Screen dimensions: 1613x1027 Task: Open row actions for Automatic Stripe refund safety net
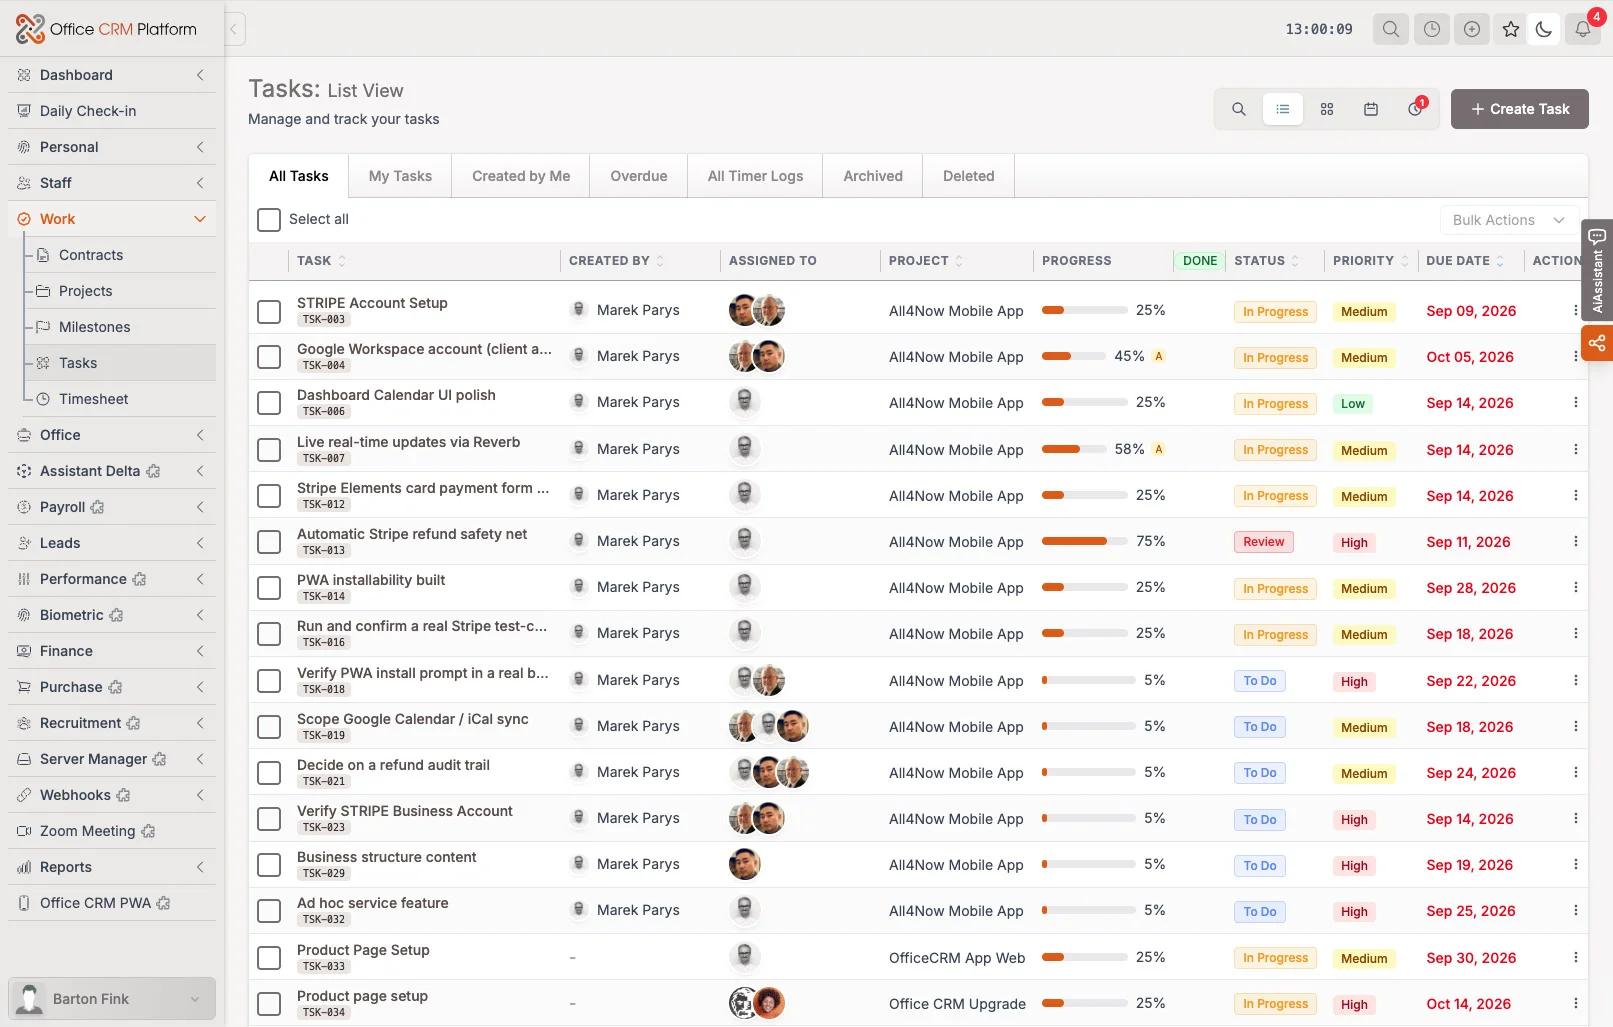(1575, 541)
